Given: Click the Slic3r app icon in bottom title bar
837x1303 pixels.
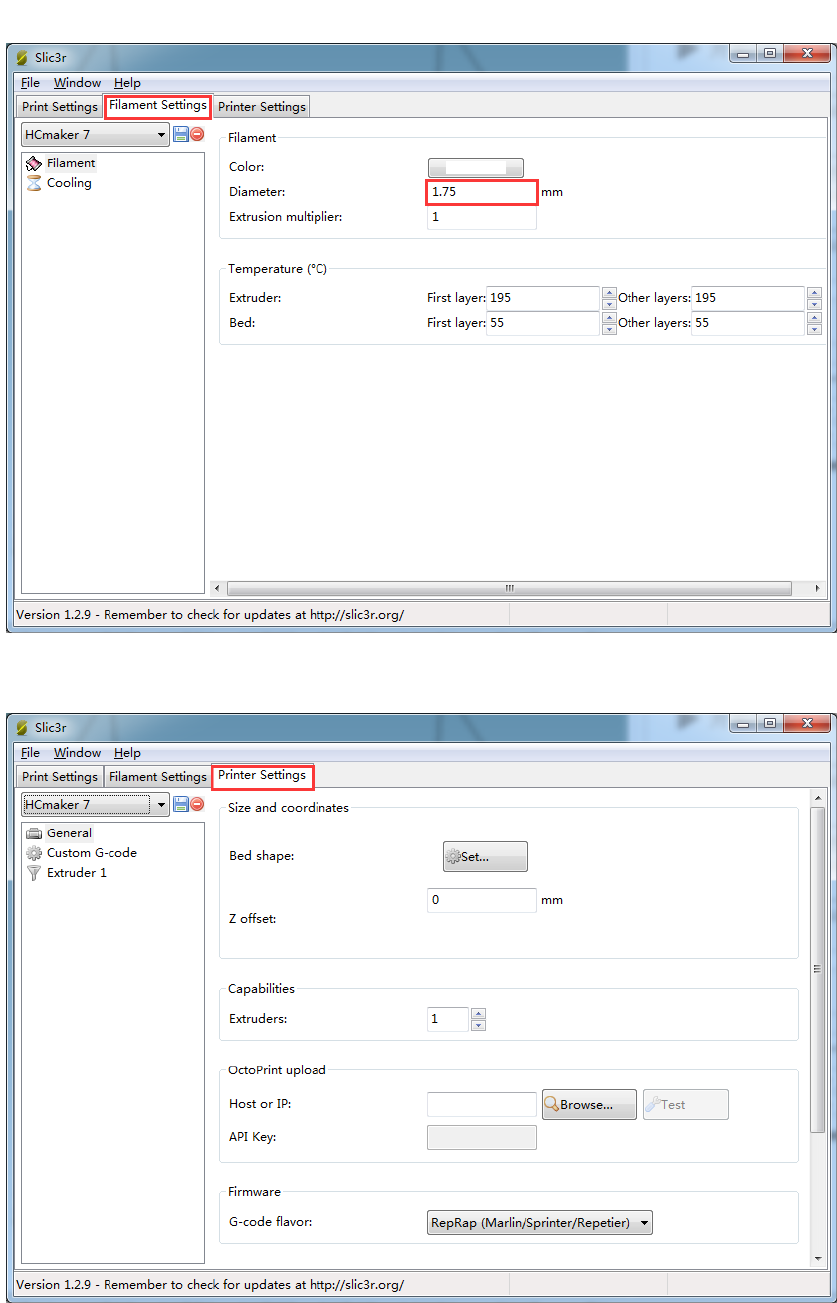Looking at the screenshot, I should [22, 728].
